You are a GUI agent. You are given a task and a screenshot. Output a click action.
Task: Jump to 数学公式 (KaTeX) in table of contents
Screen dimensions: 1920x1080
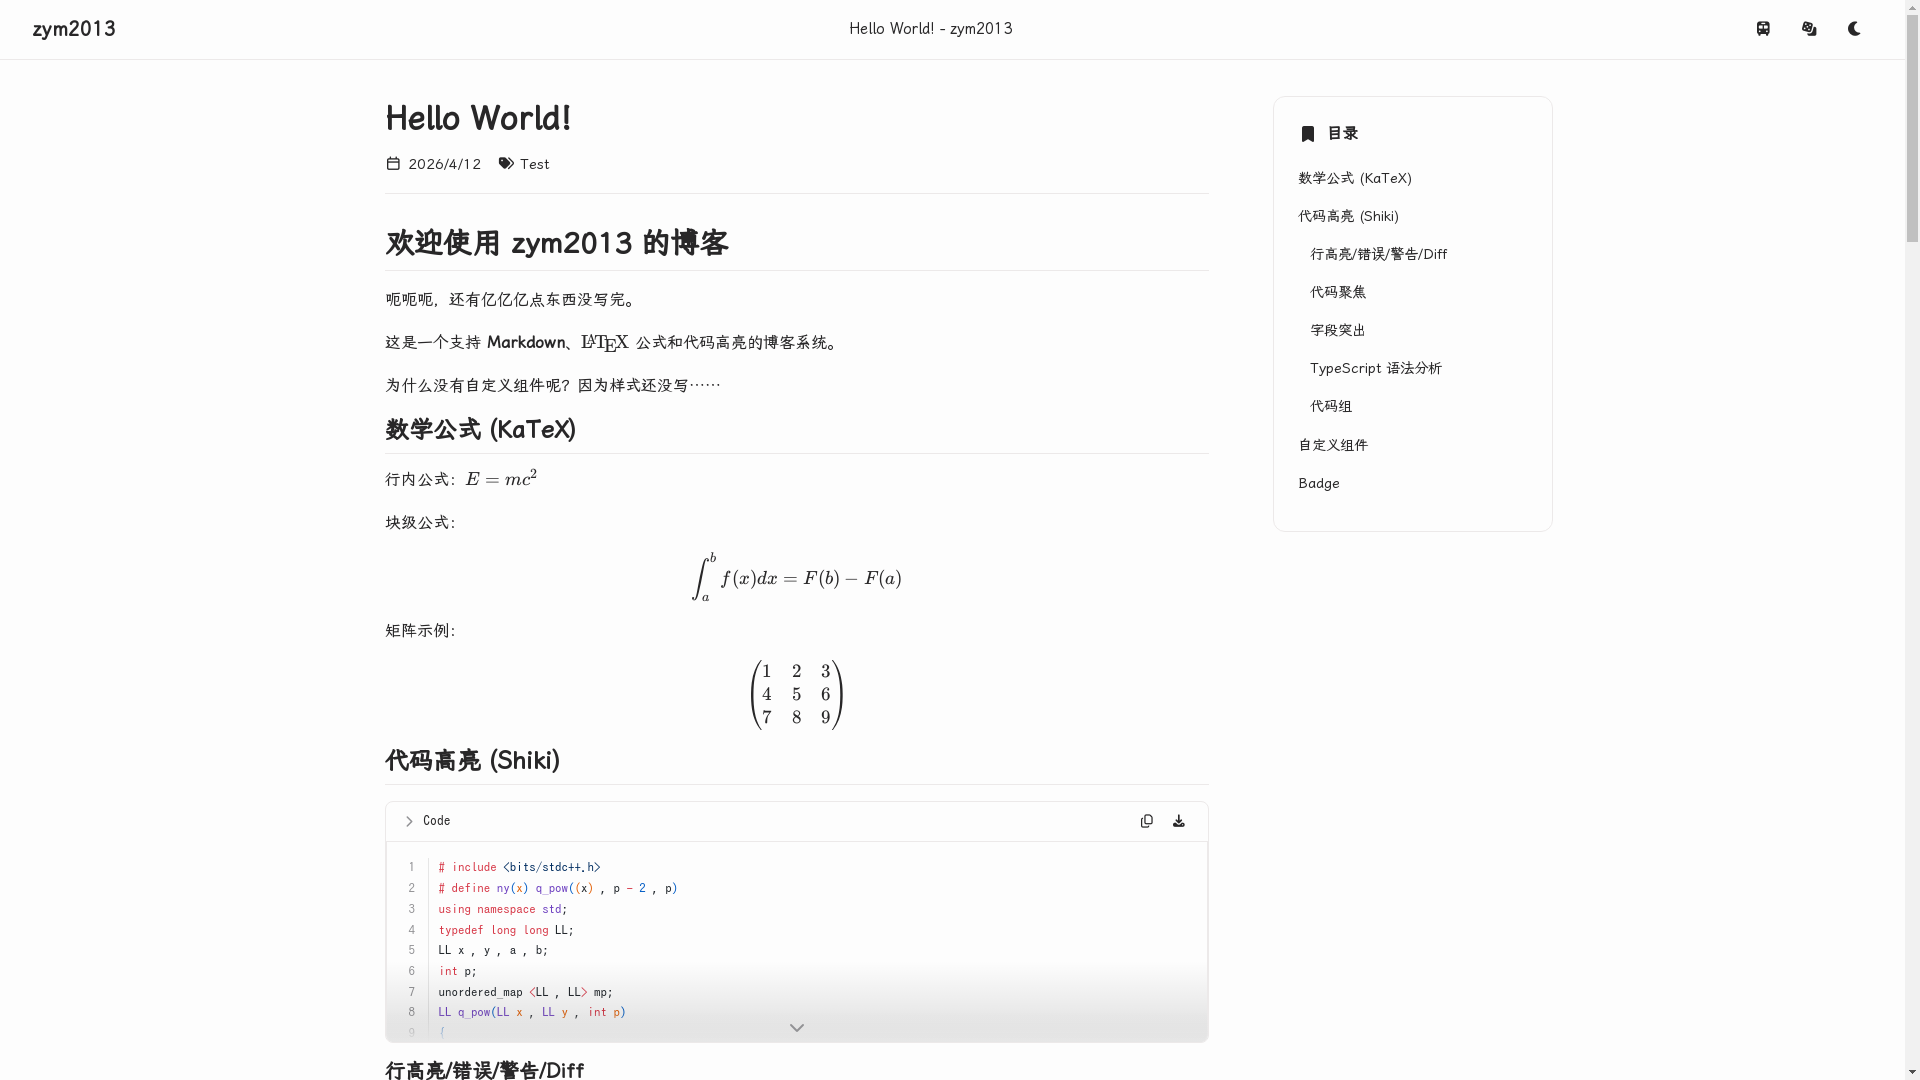click(1355, 178)
